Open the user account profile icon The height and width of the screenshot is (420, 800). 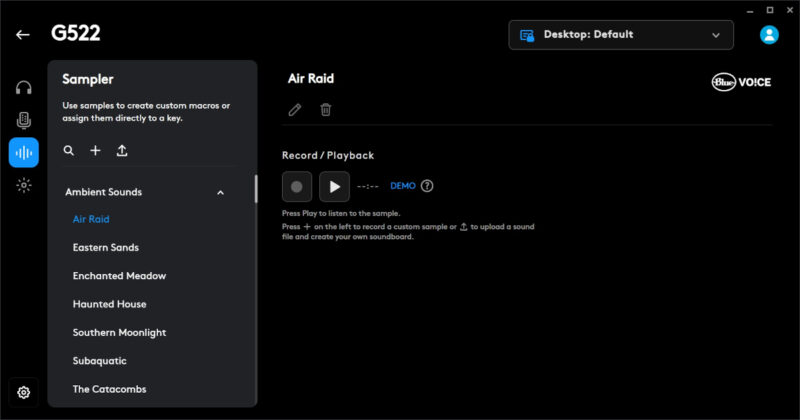coord(769,35)
